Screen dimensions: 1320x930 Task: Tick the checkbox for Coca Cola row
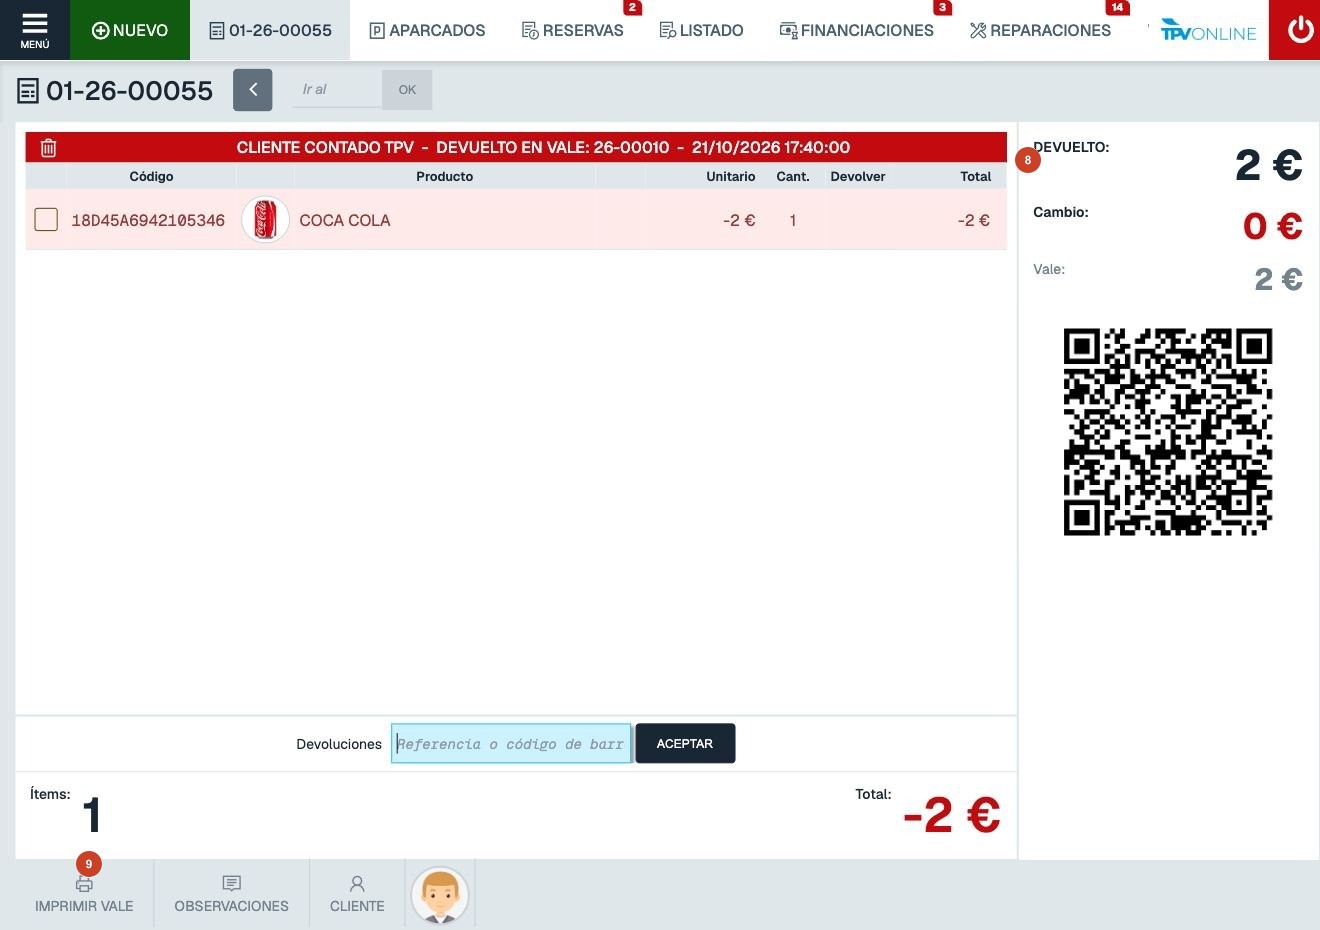[x=46, y=219]
